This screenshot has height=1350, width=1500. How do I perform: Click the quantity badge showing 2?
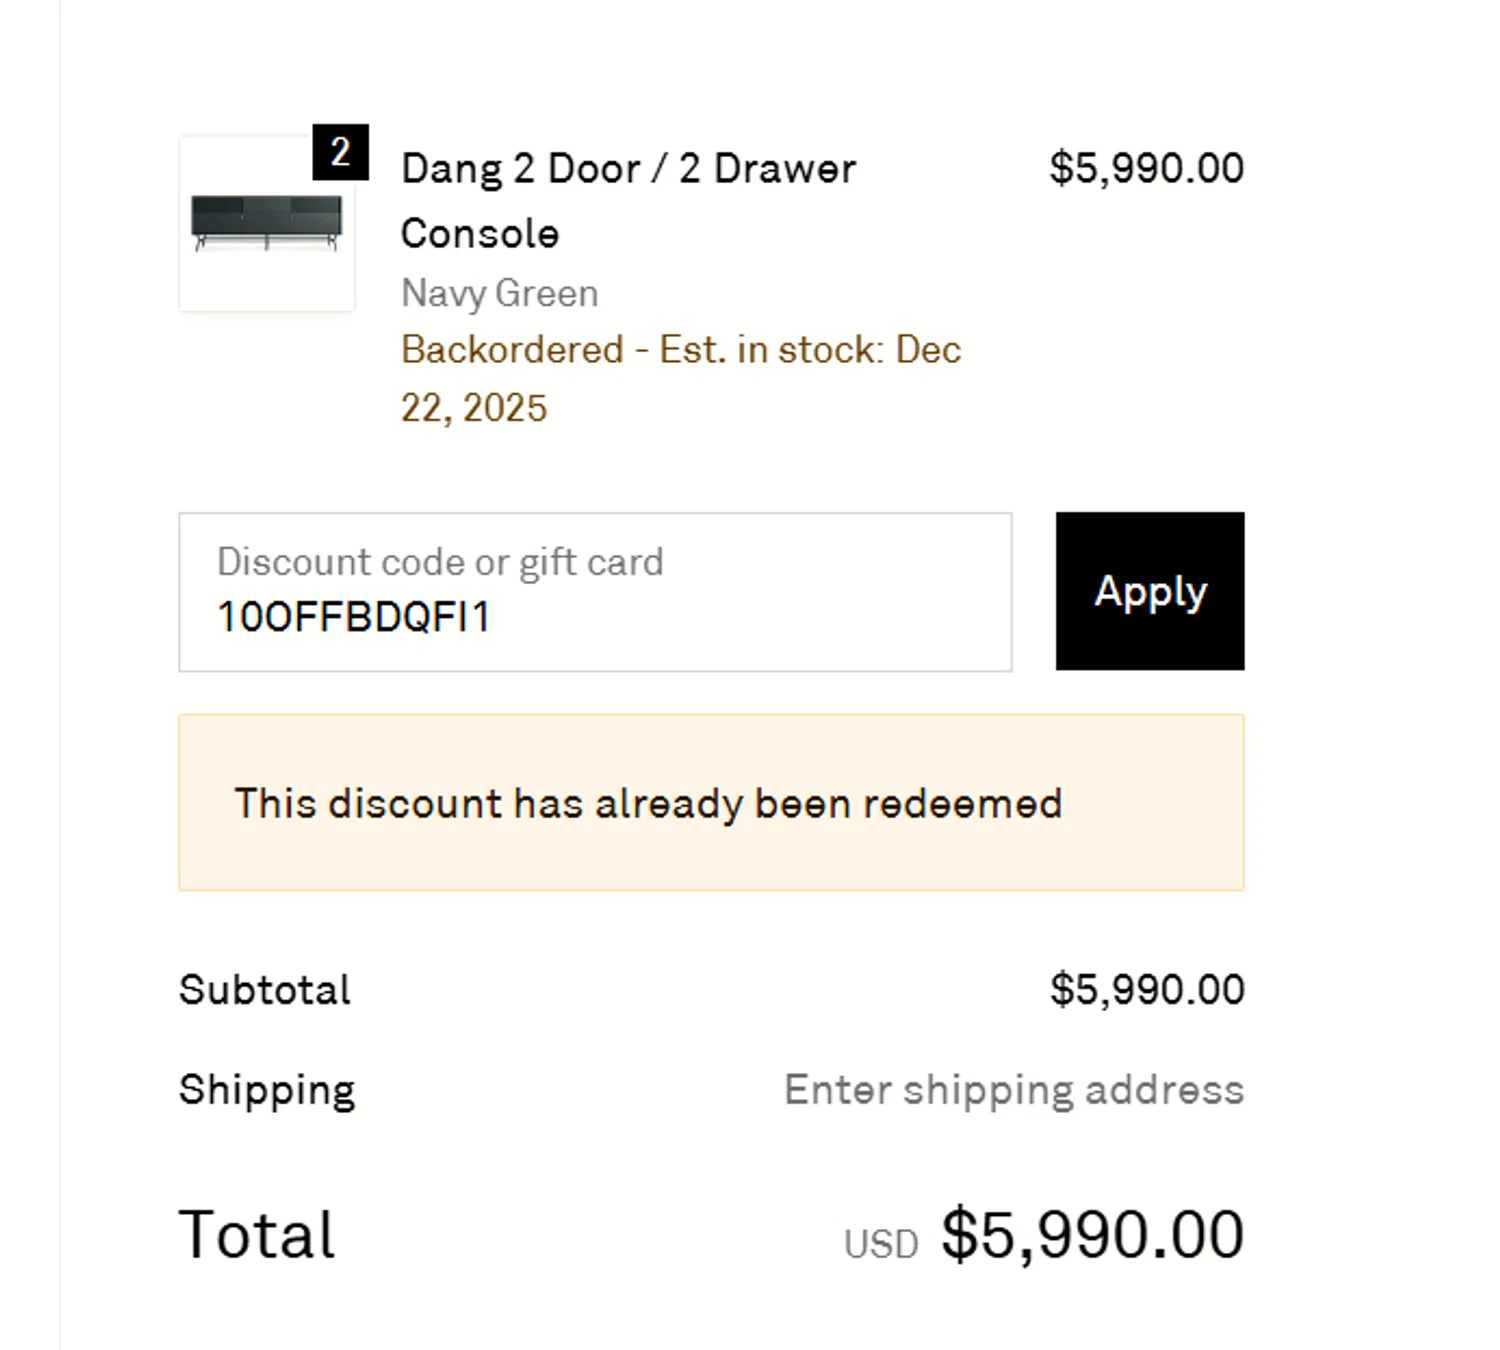point(340,152)
